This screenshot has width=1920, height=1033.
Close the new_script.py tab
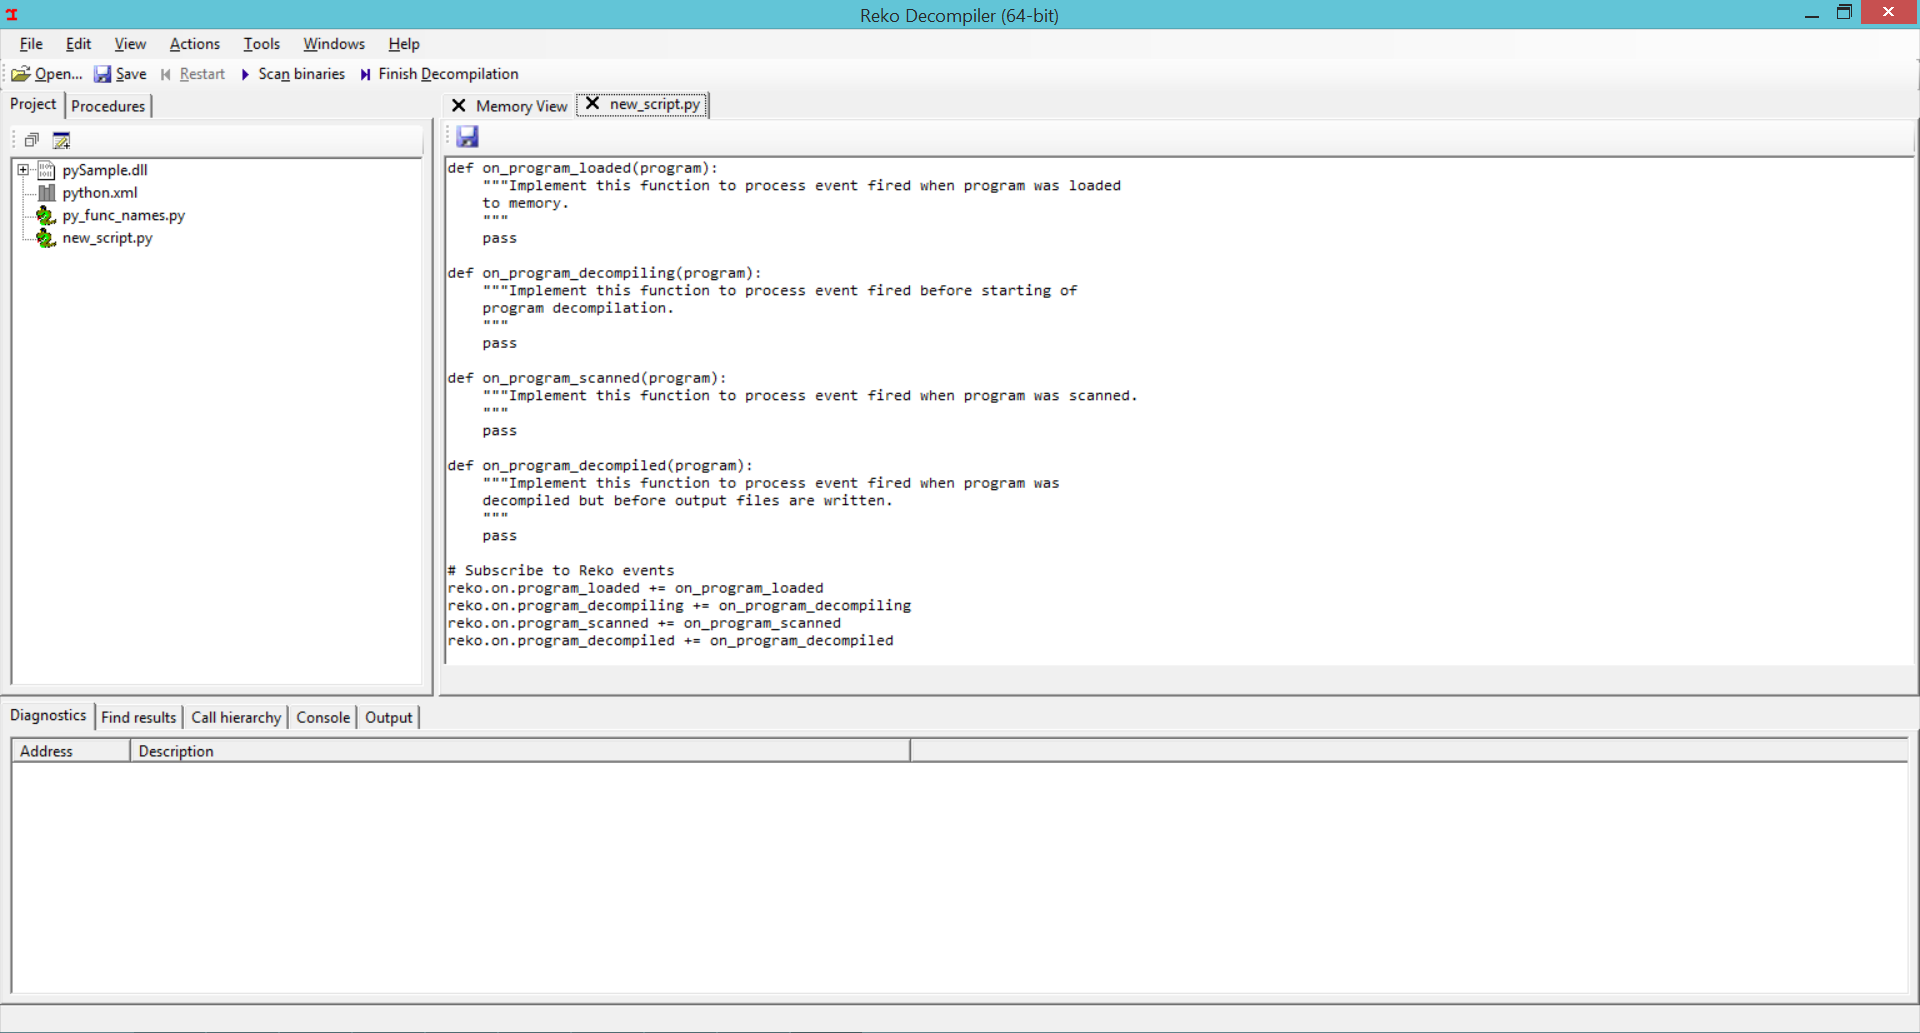coord(592,103)
